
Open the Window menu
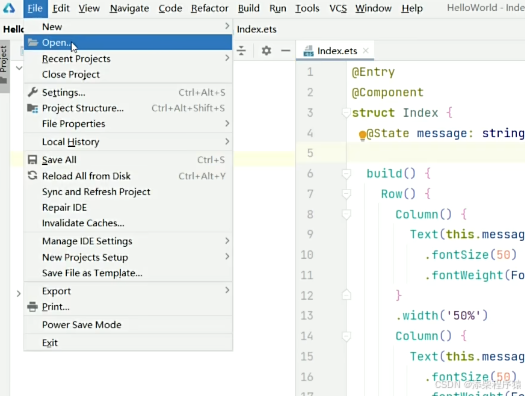(373, 8)
